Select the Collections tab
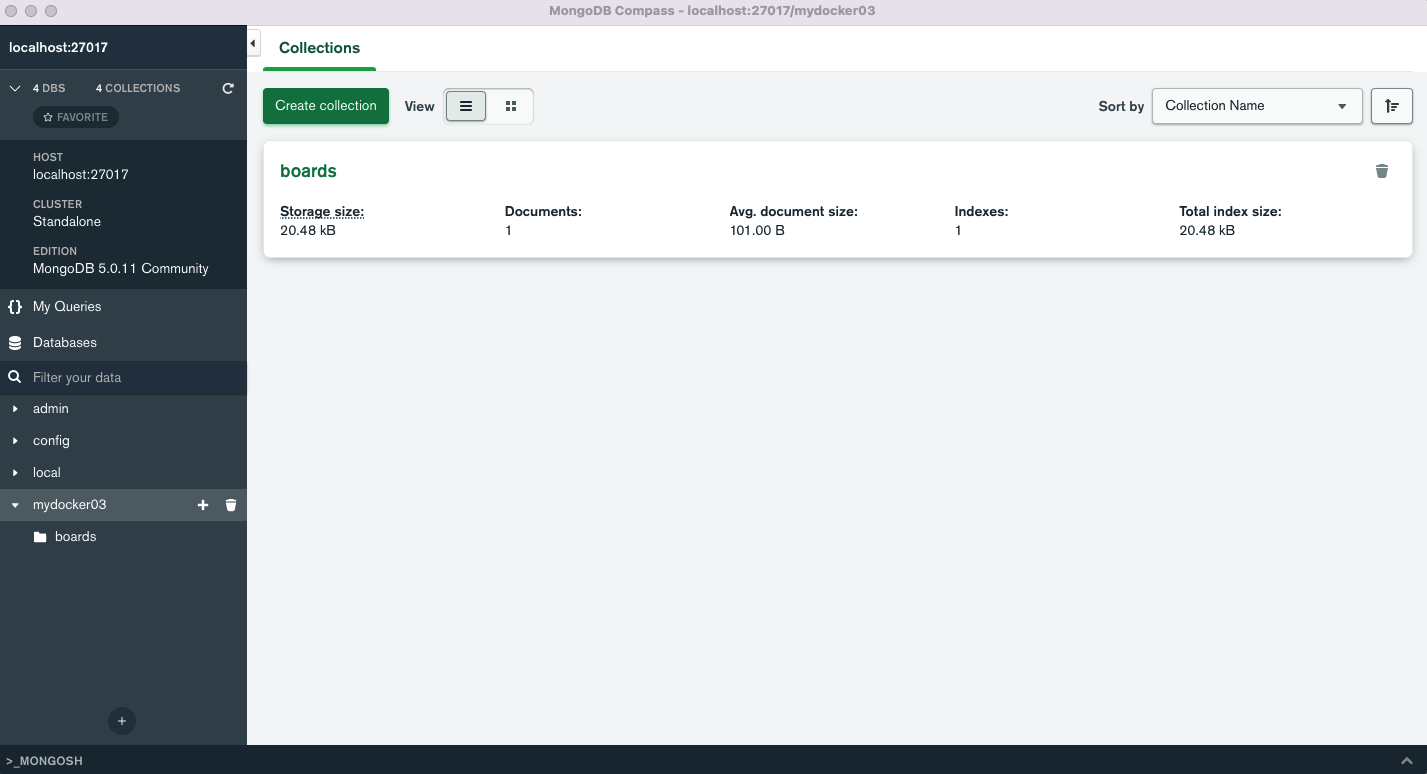This screenshot has width=1427, height=774. click(x=319, y=48)
